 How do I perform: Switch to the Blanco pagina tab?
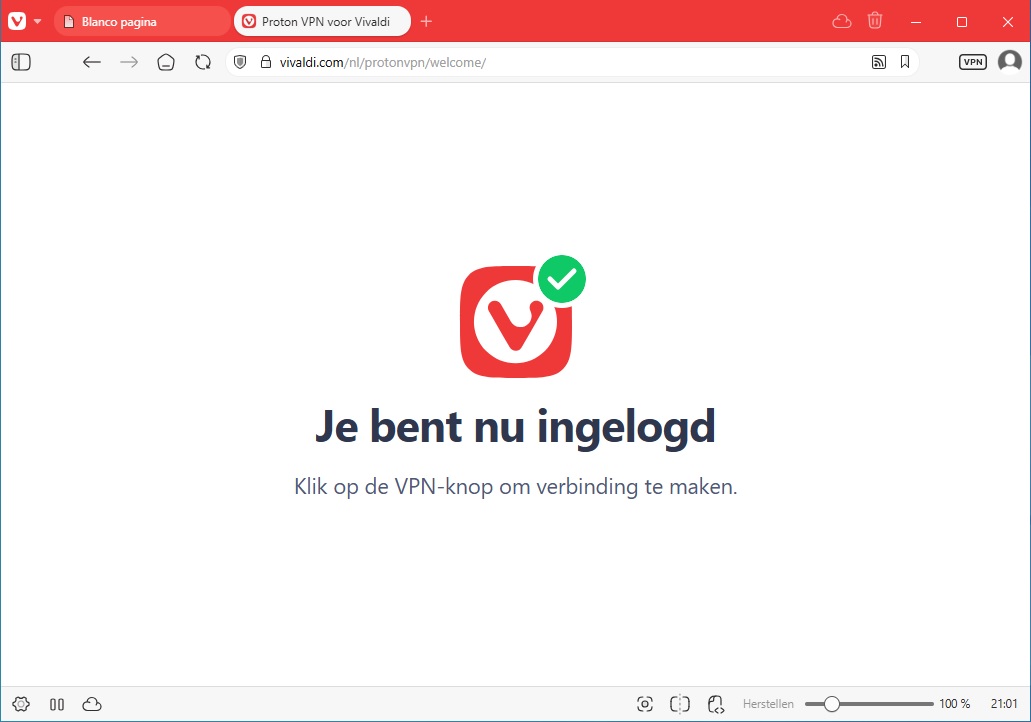point(140,21)
